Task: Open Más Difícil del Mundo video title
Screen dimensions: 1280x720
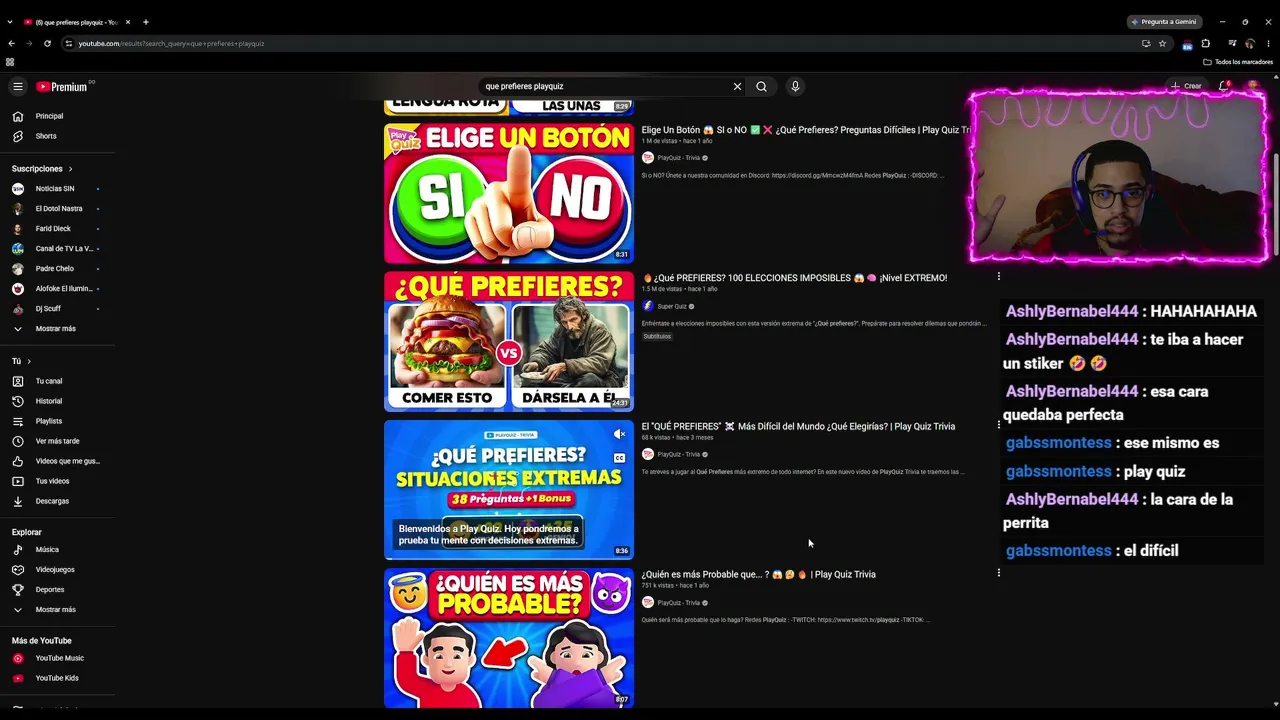Action: 798,427
